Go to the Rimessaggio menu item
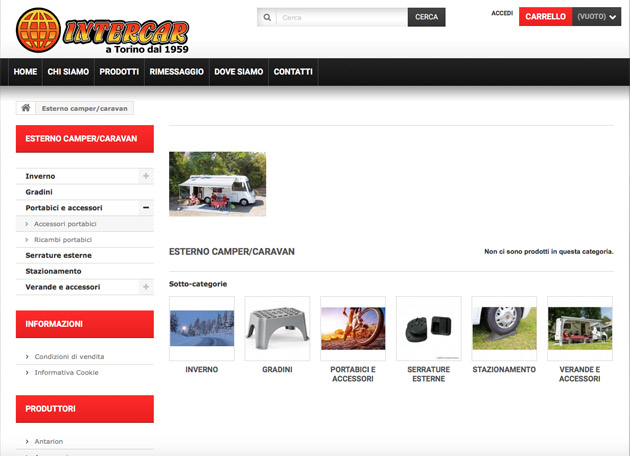 176,72
